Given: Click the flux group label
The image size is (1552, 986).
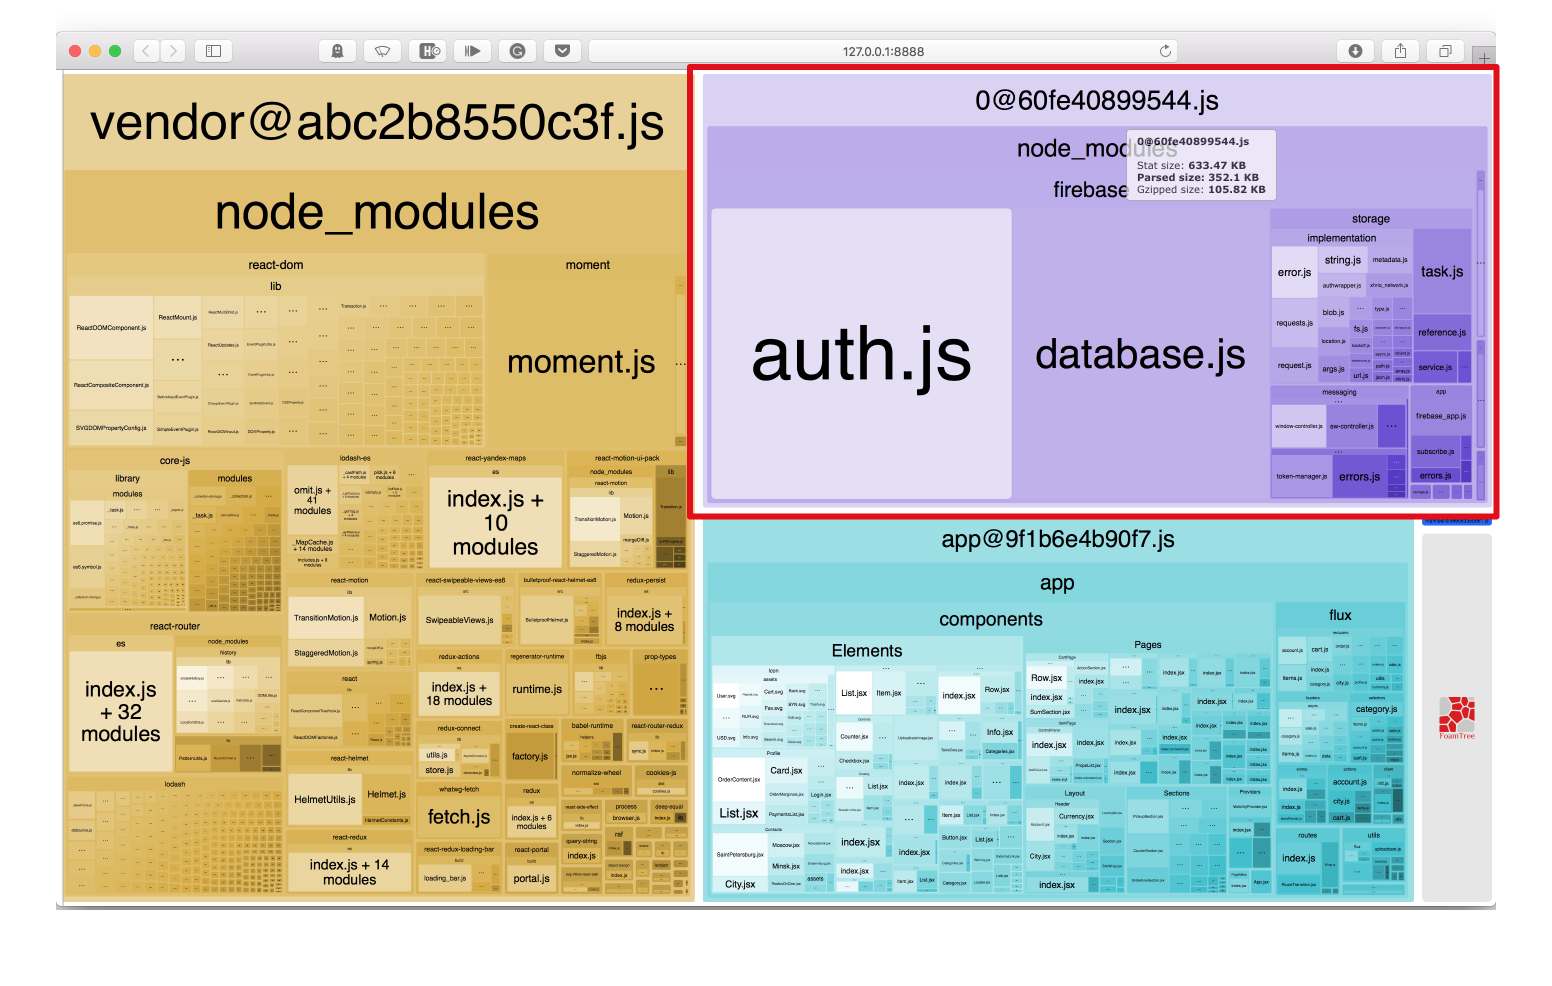Looking at the screenshot, I should point(1340,616).
